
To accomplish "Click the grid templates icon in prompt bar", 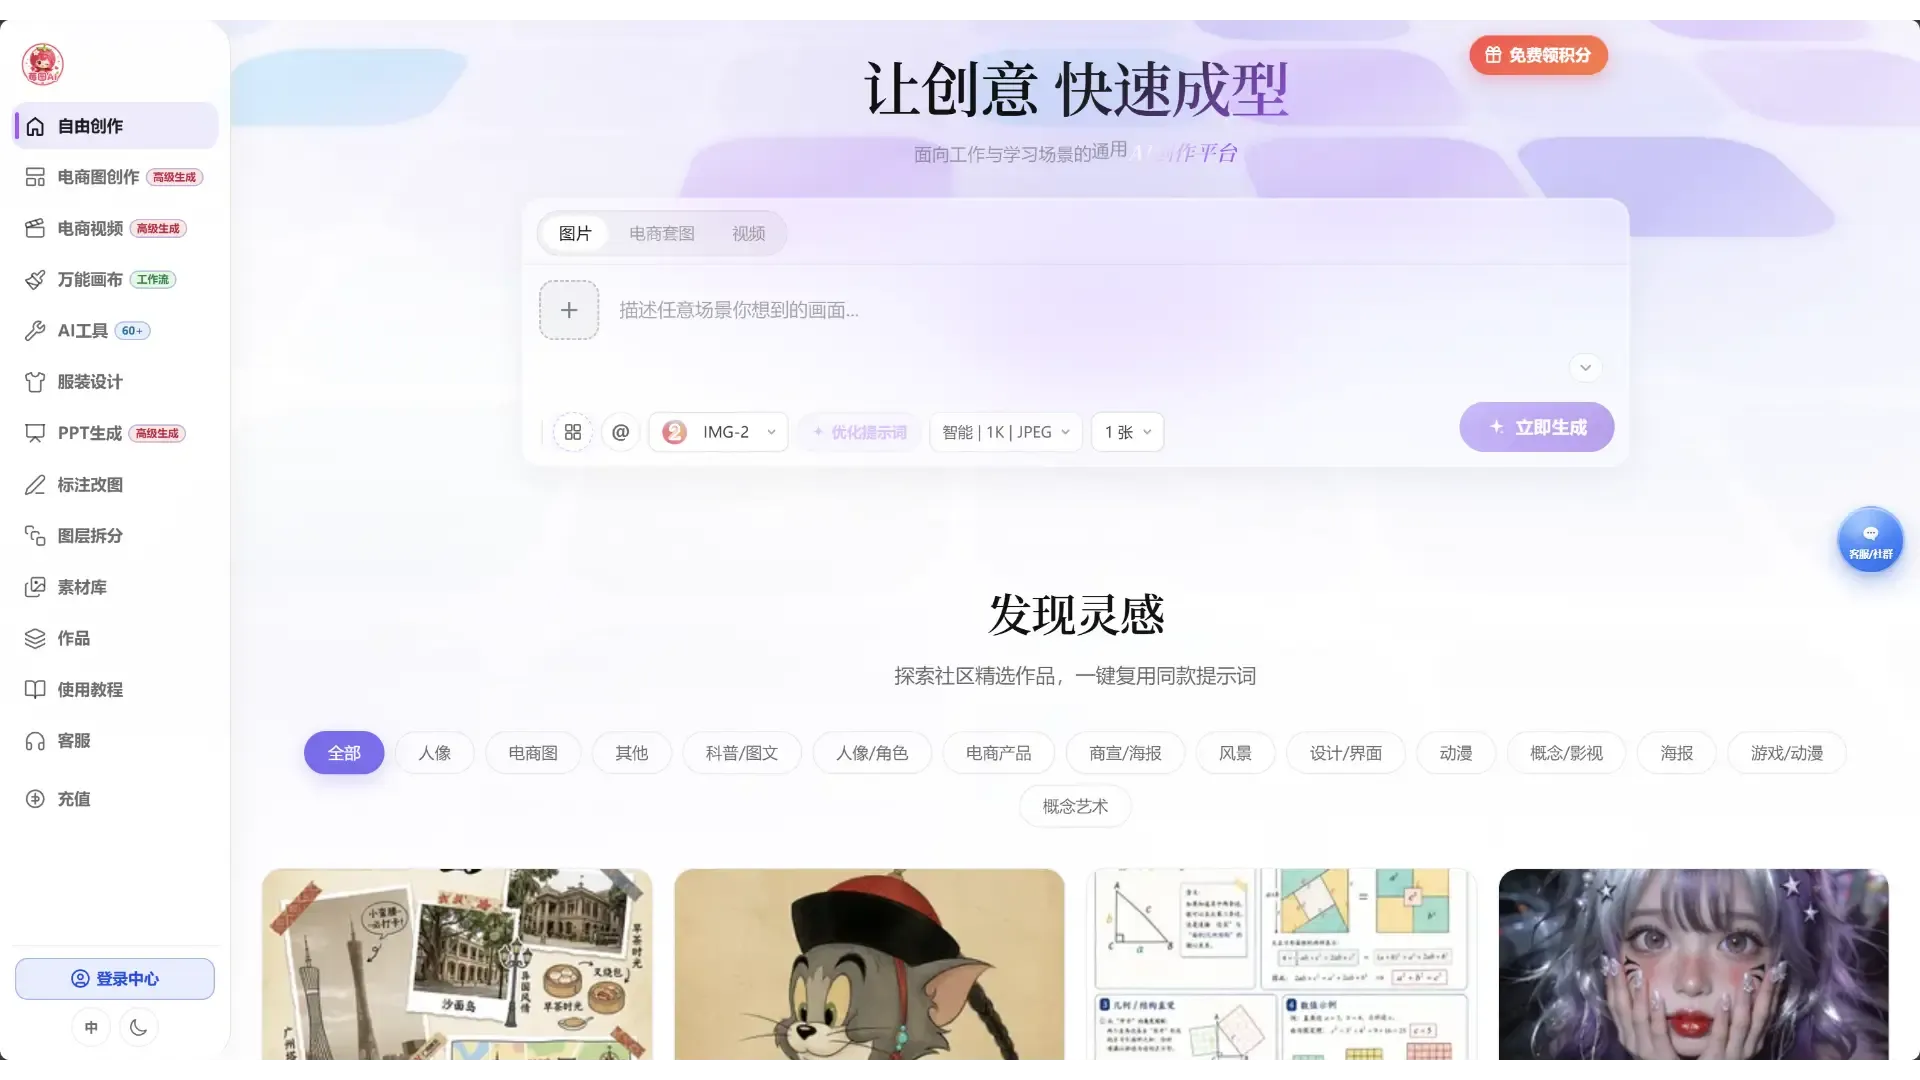I will (x=573, y=432).
